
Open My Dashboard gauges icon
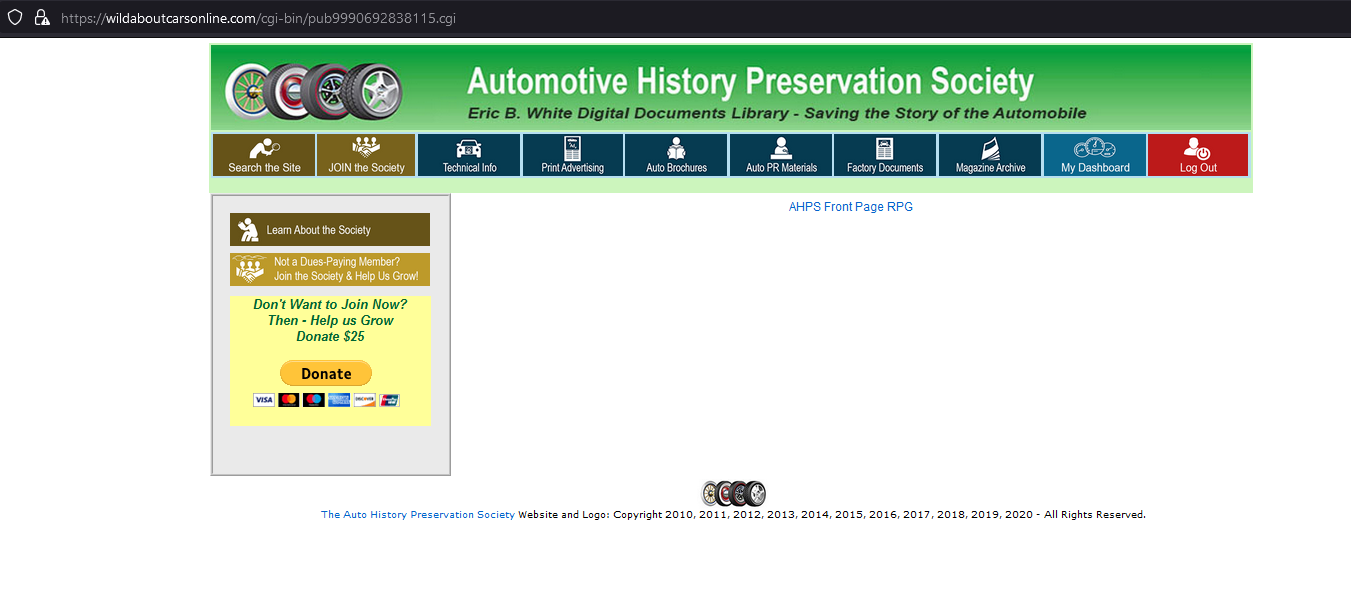pyautogui.click(x=1095, y=155)
